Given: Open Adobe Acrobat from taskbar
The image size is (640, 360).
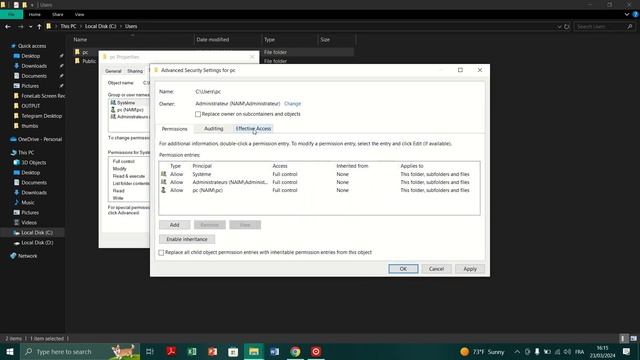Looking at the screenshot, I should [x=171, y=351].
